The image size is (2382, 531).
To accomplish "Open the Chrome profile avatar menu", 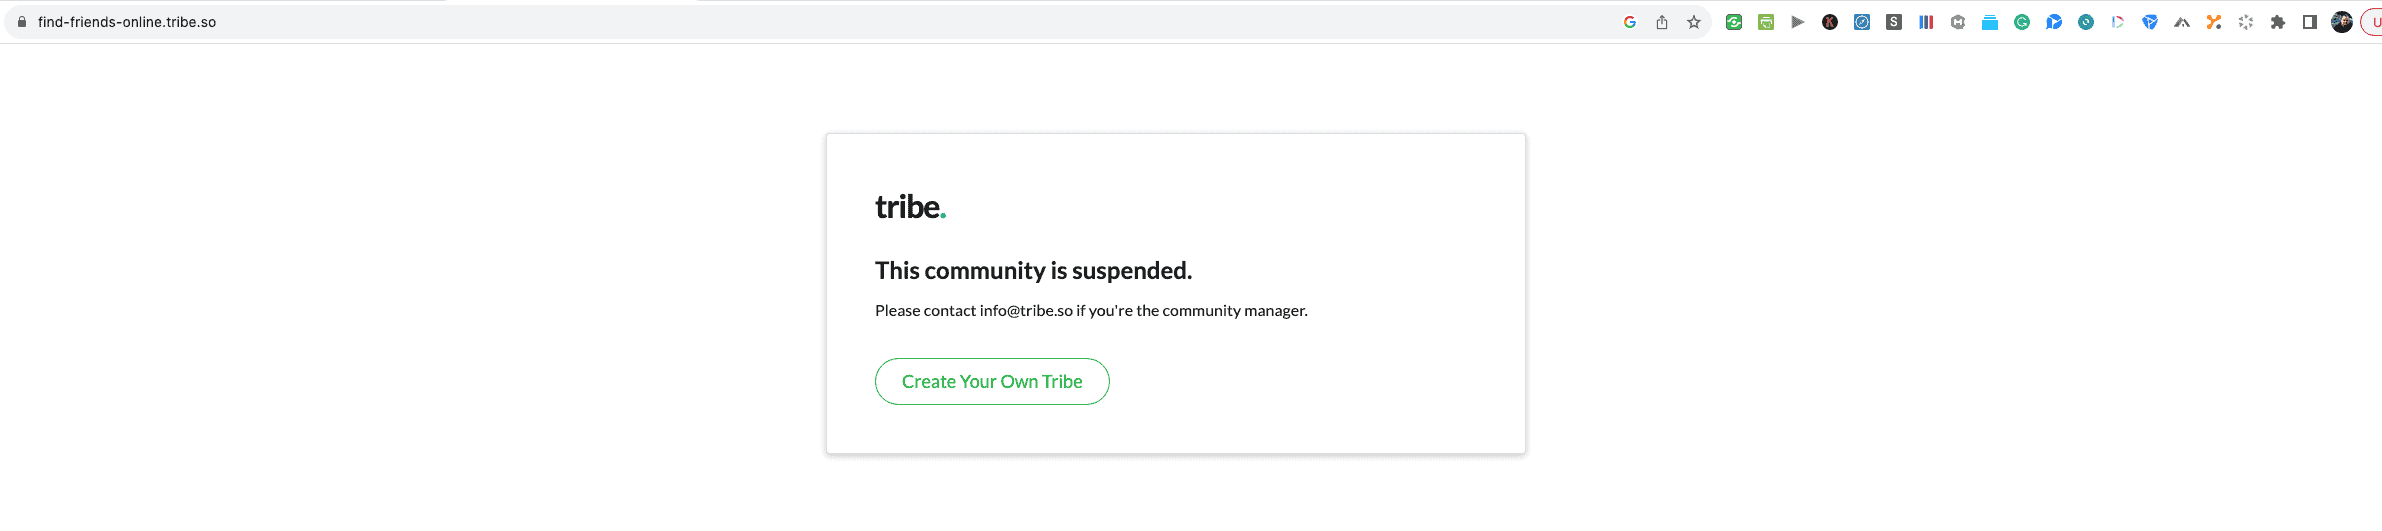I will click(2342, 22).
